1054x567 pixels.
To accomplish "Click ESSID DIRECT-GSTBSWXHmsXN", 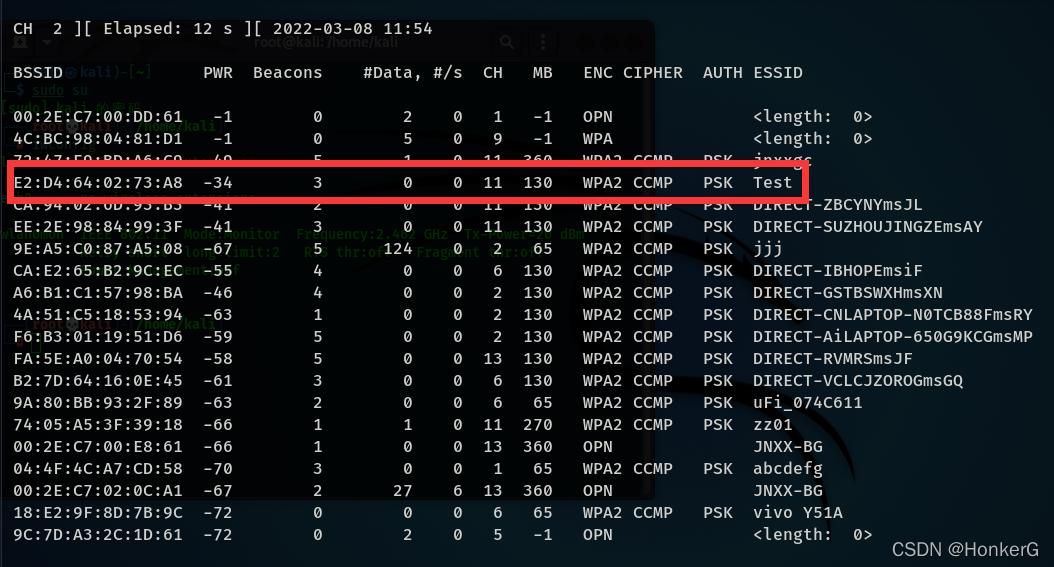I will [x=848, y=293].
